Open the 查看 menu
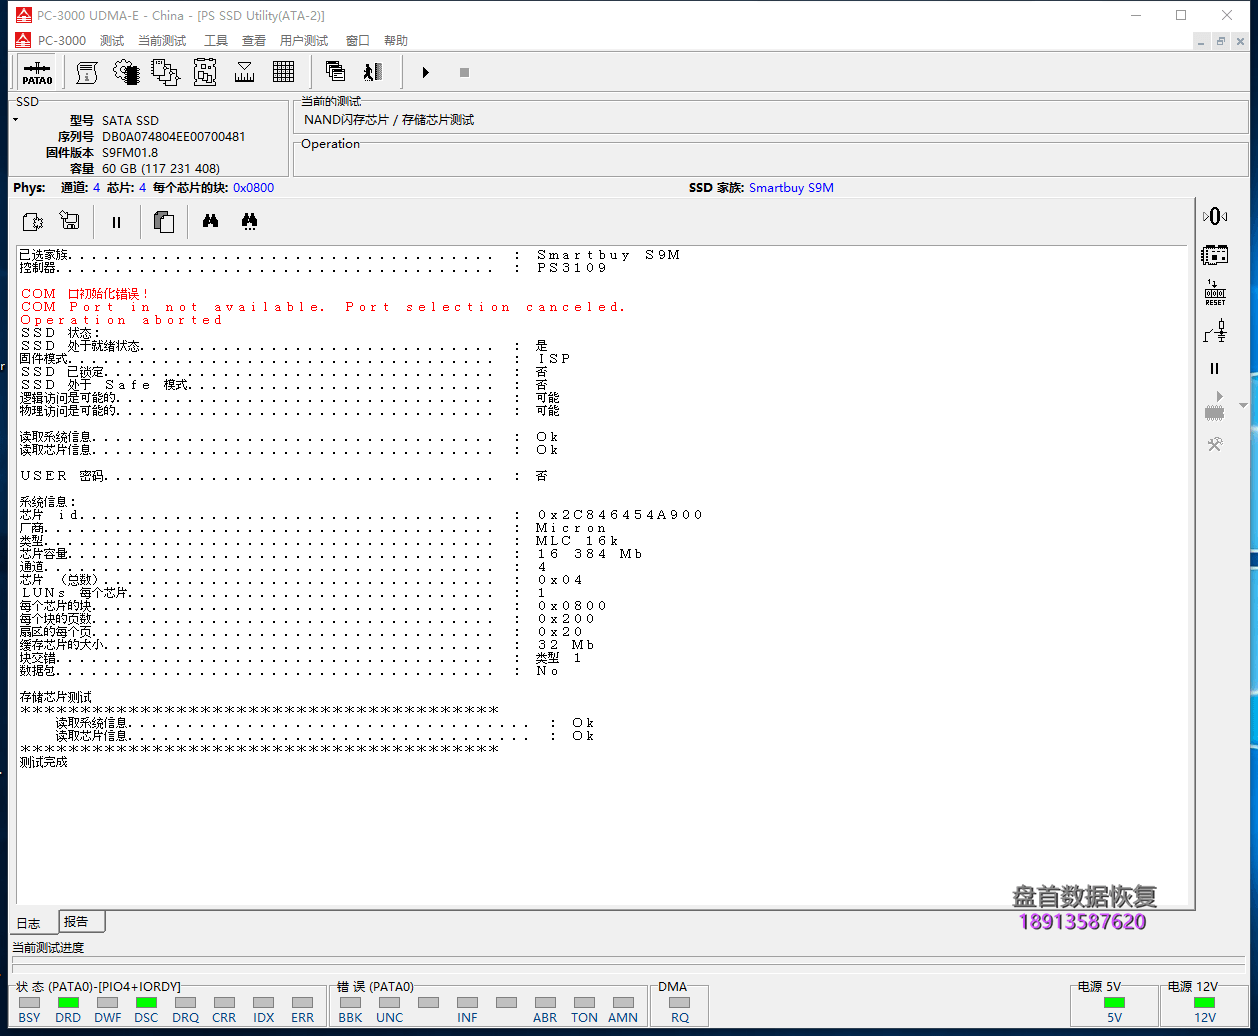Screen dimensions: 1258x1036 click(x=254, y=40)
